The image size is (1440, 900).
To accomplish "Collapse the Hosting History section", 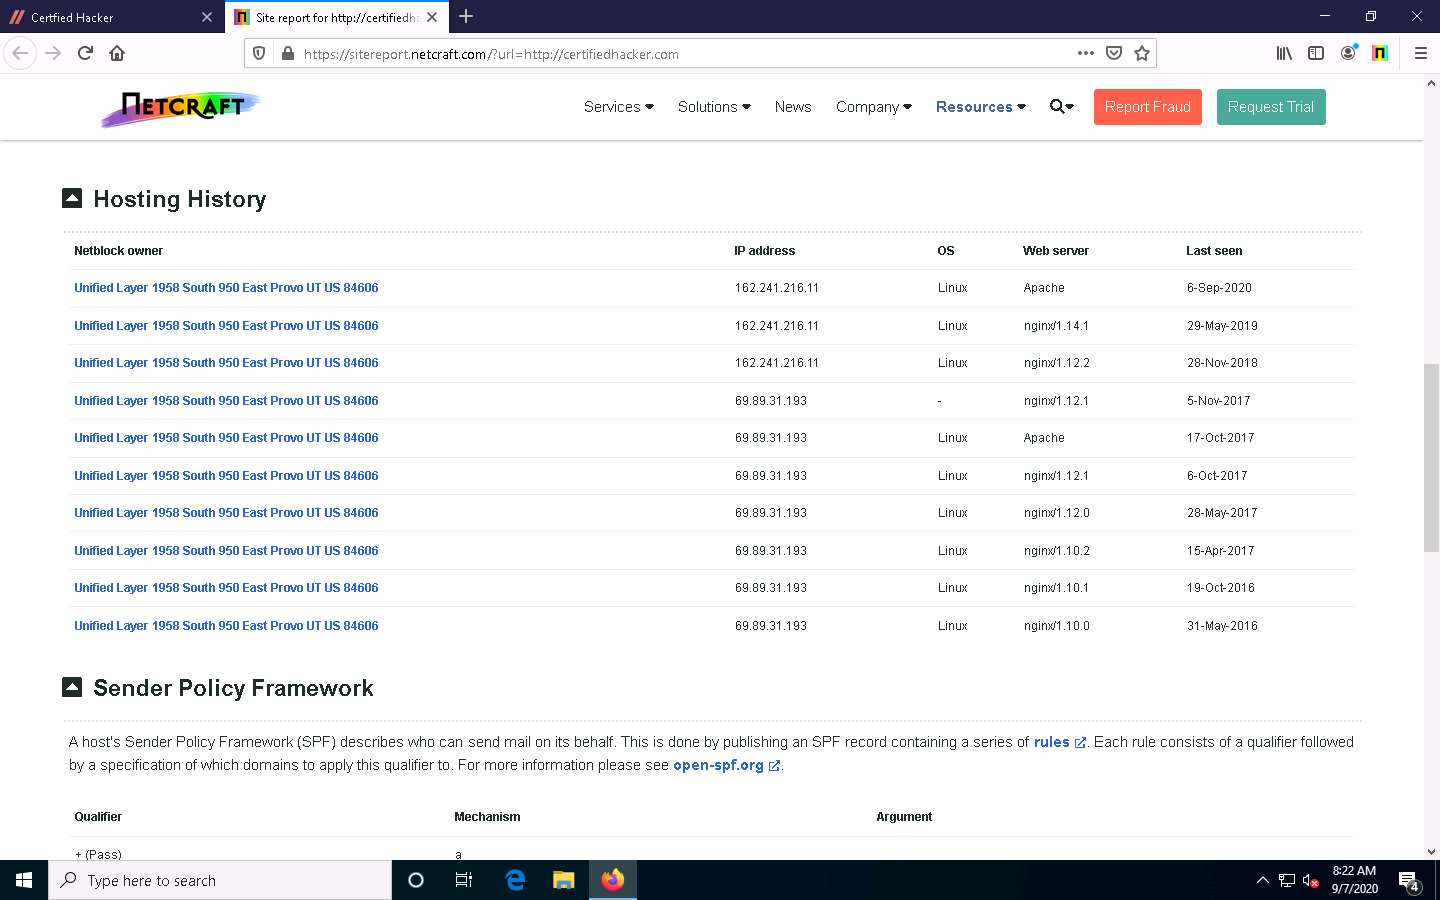I will coord(72,198).
